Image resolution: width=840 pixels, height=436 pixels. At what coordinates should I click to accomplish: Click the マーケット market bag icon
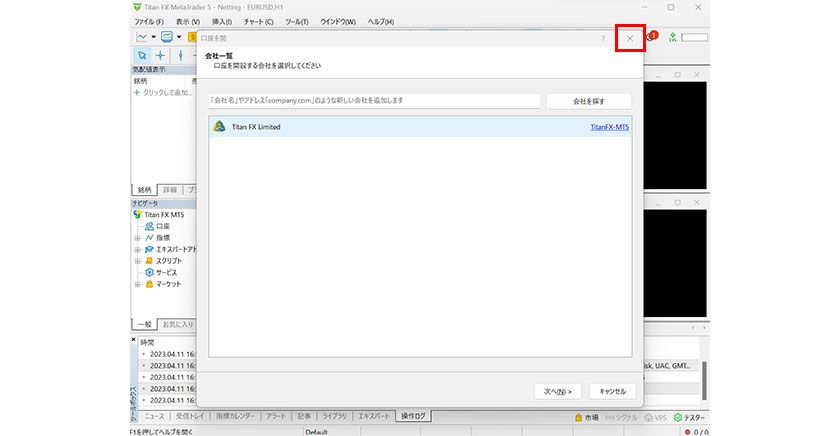[149, 284]
